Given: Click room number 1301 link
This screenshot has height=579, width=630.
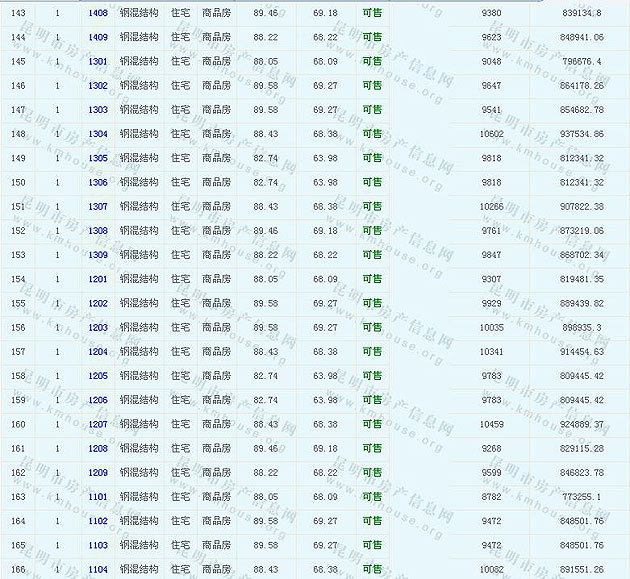Looking at the screenshot, I should (97, 61).
